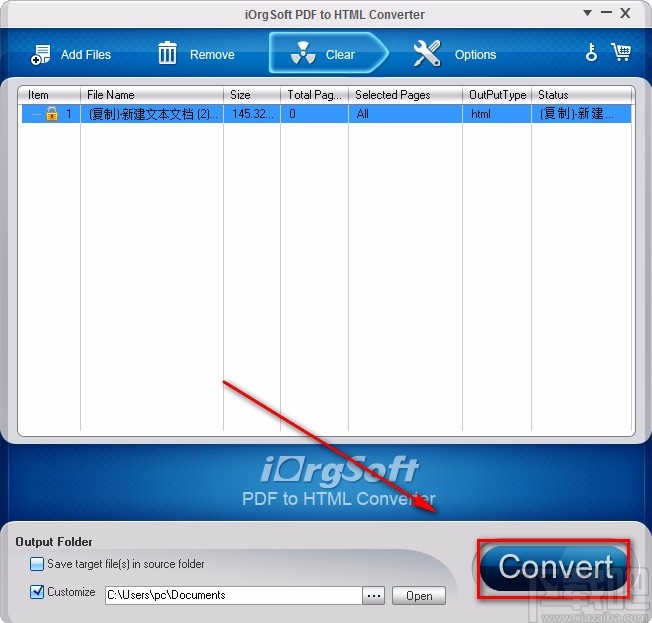Start conversion with the Convert button

[554, 568]
